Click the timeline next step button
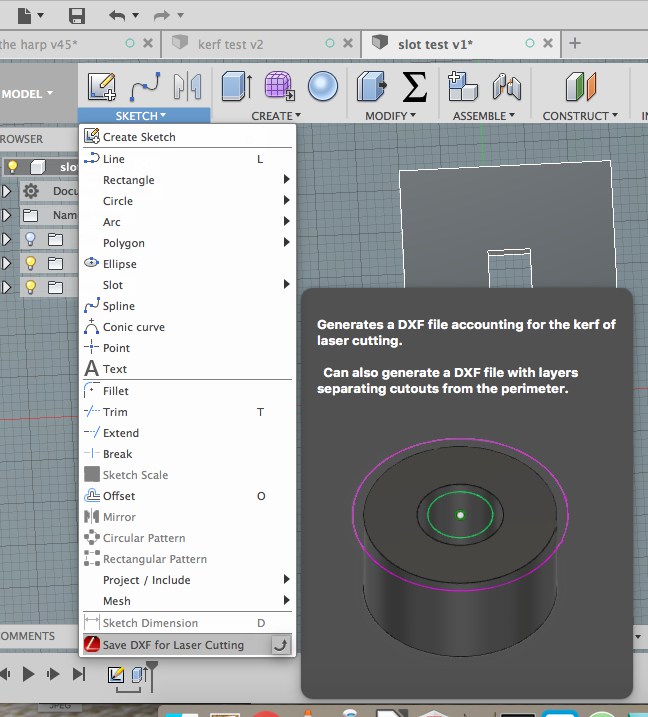Screen dimensions: 648x717 [x=53, y=674]
